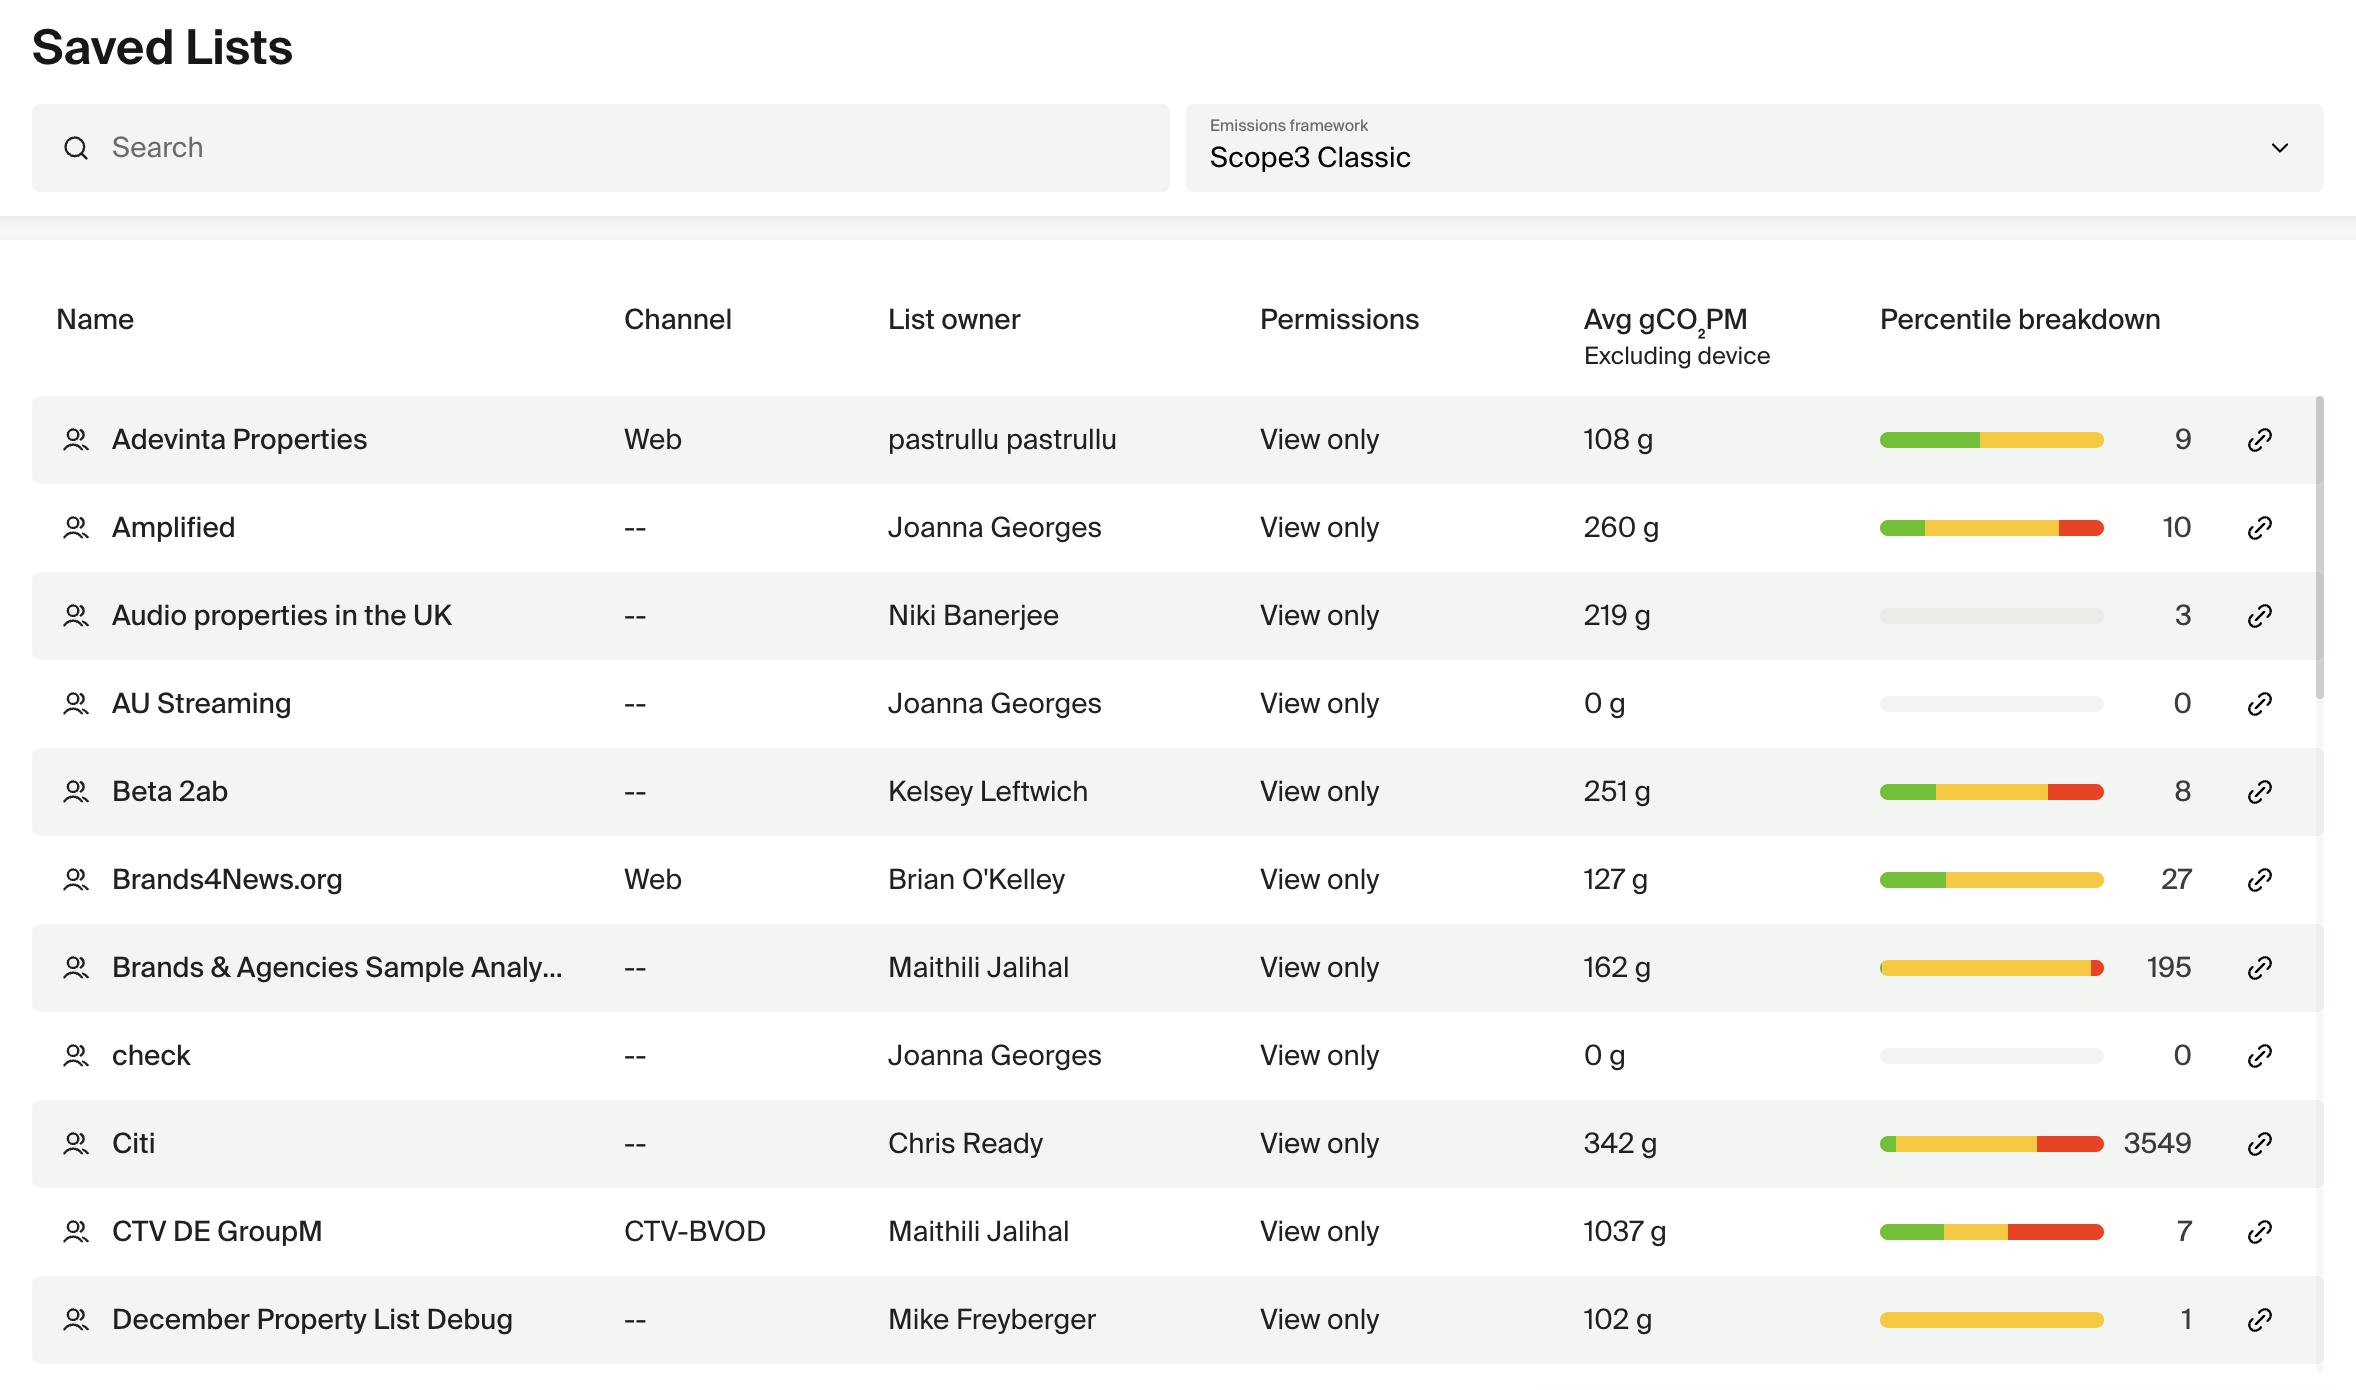Click link icon in Amplified row
2356x1390 pixels.
click(2259, 528)
